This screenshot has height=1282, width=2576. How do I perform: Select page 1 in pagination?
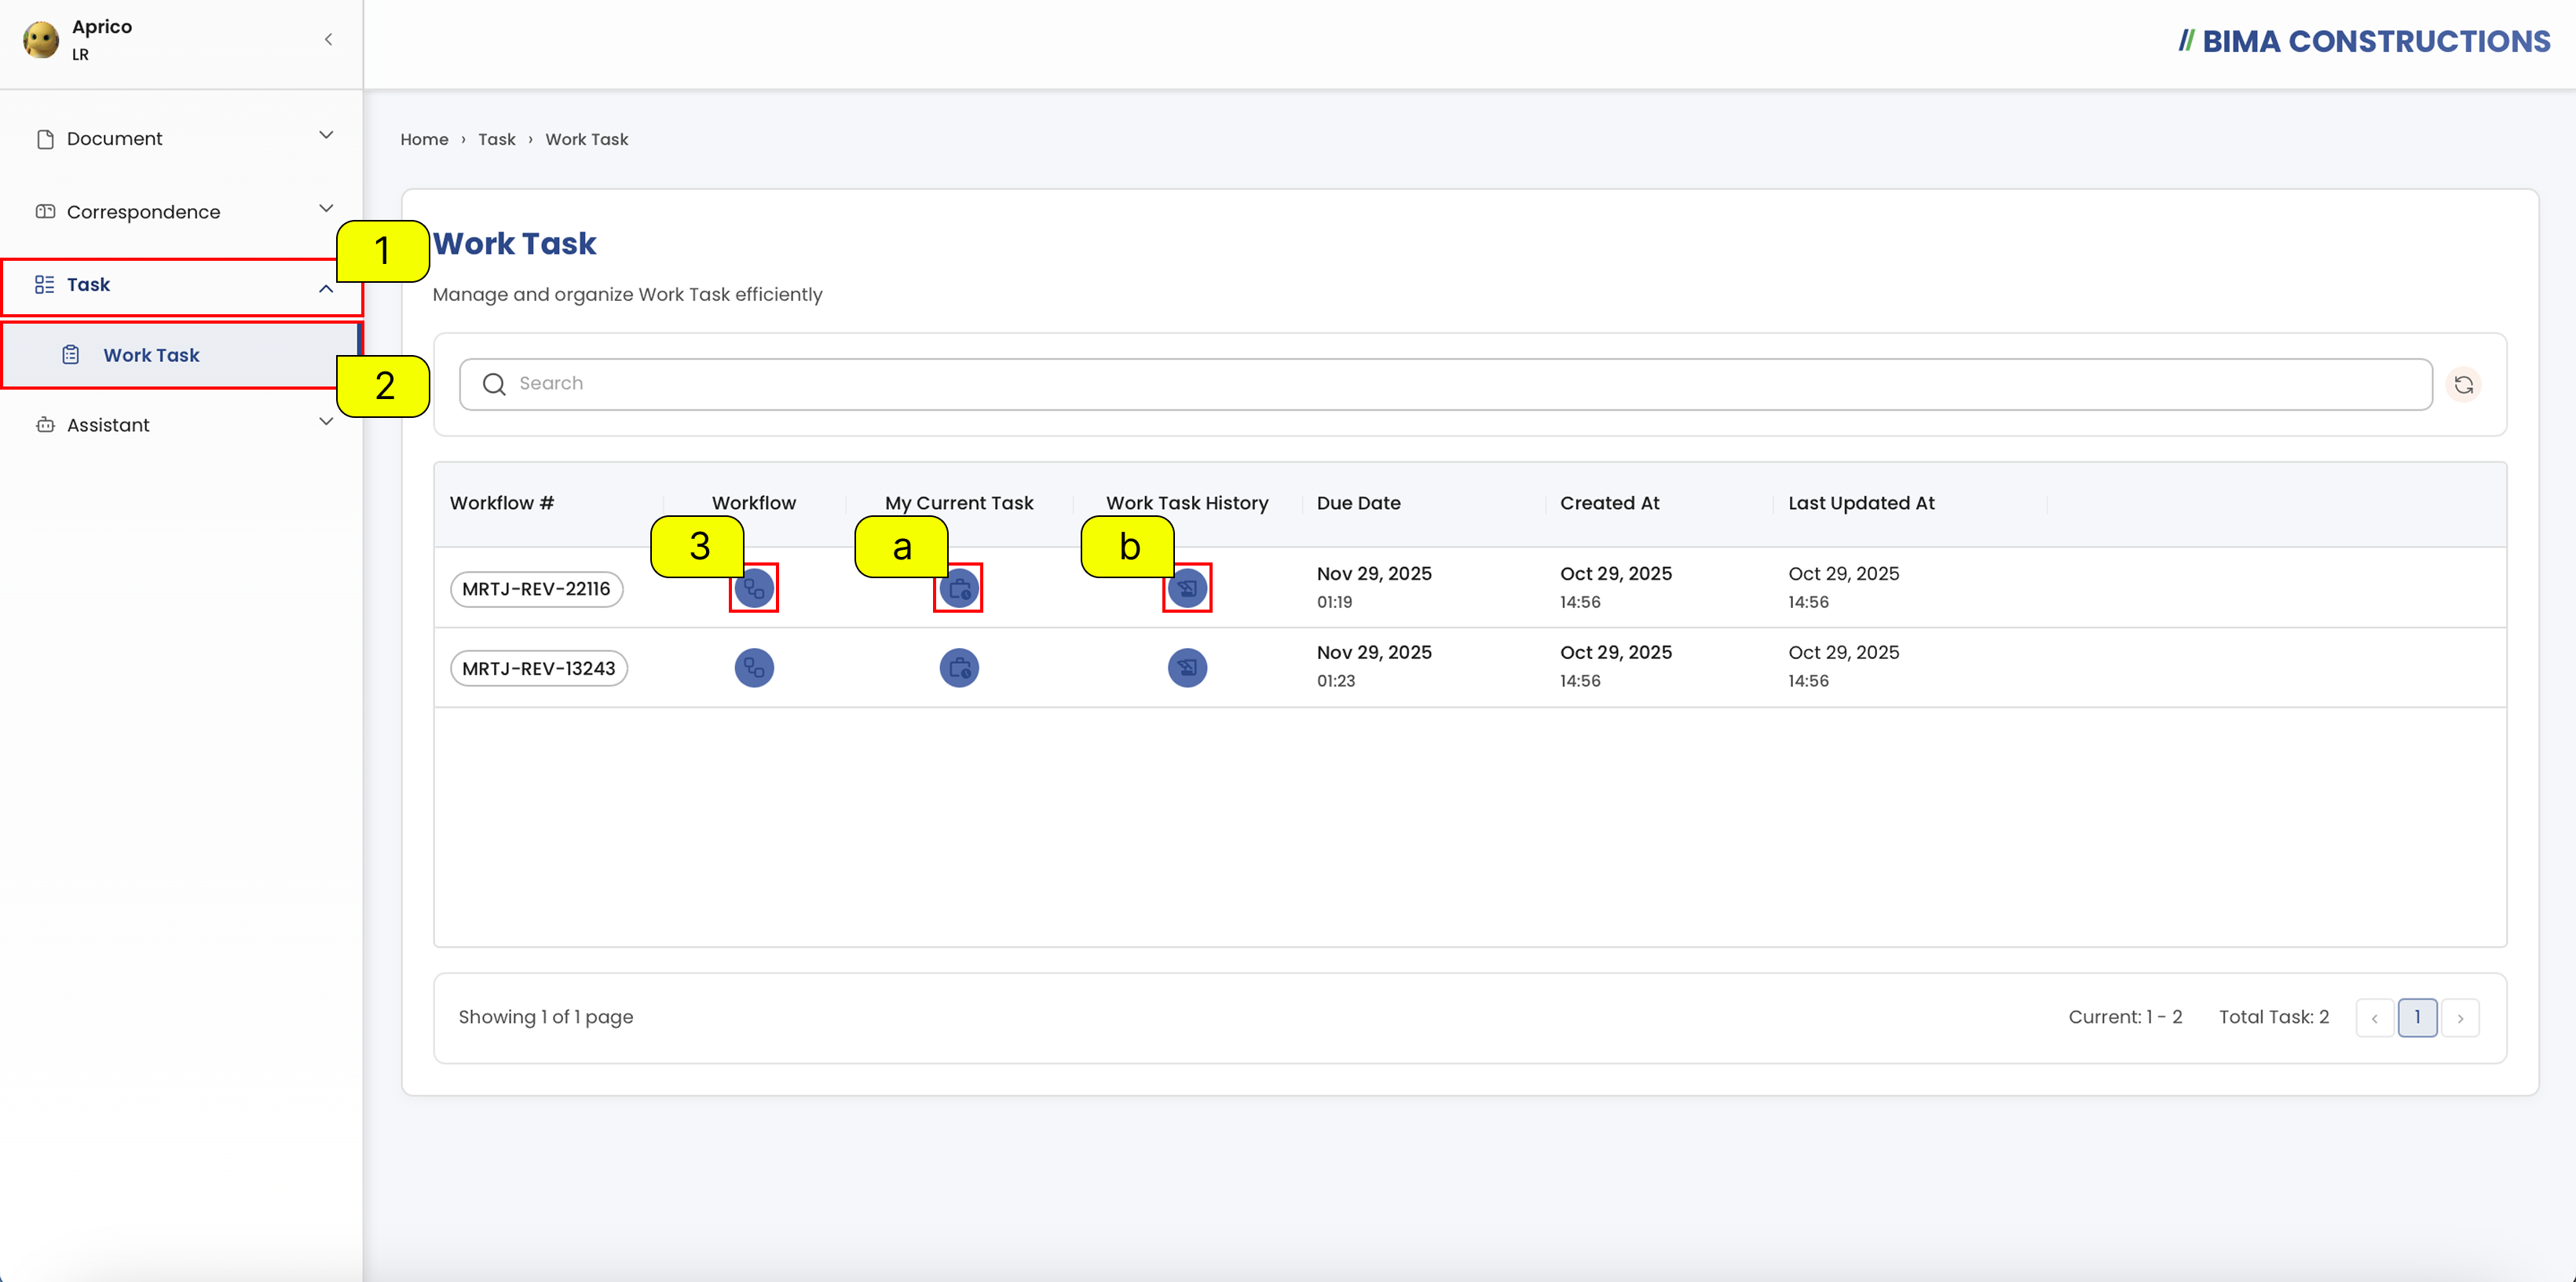pyautogui.click(x=2417, y=1018)
